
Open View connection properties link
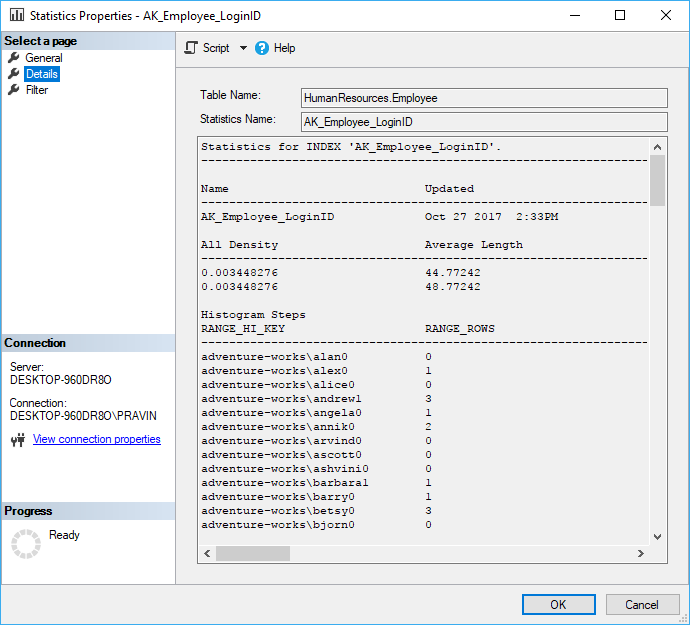point(97,439)
